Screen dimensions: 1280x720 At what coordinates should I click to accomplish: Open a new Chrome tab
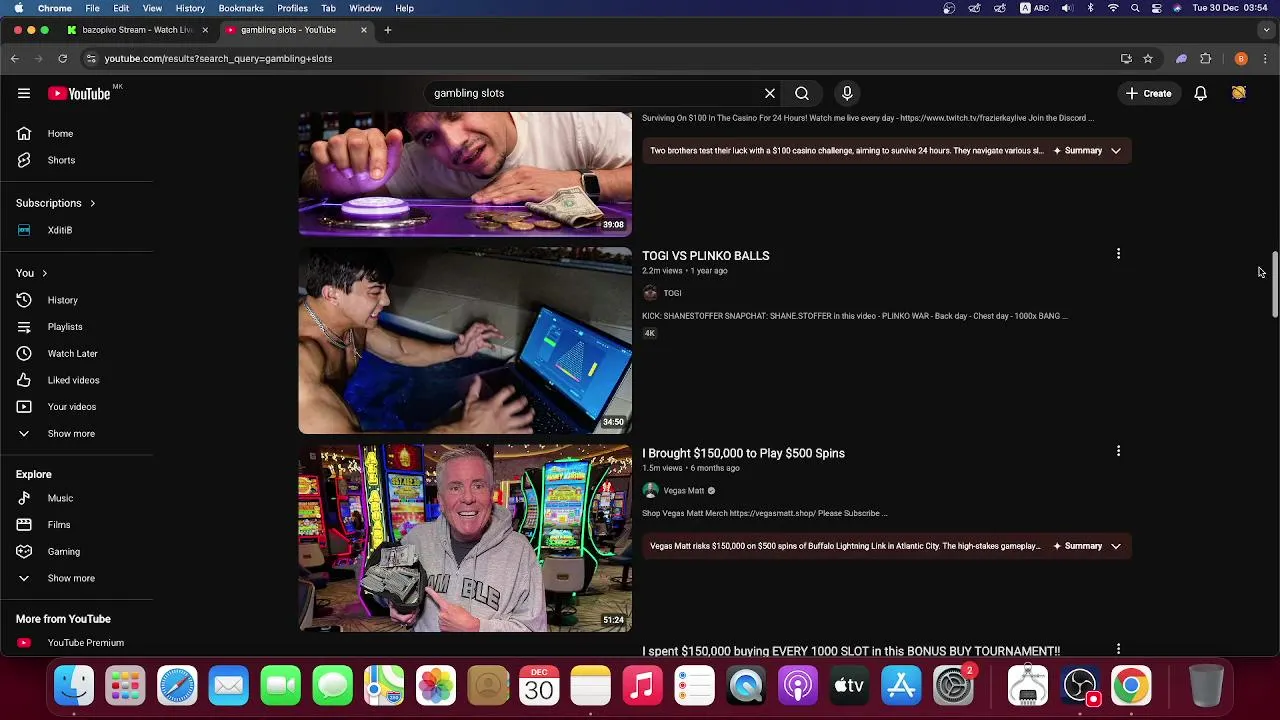click(388, 30)
